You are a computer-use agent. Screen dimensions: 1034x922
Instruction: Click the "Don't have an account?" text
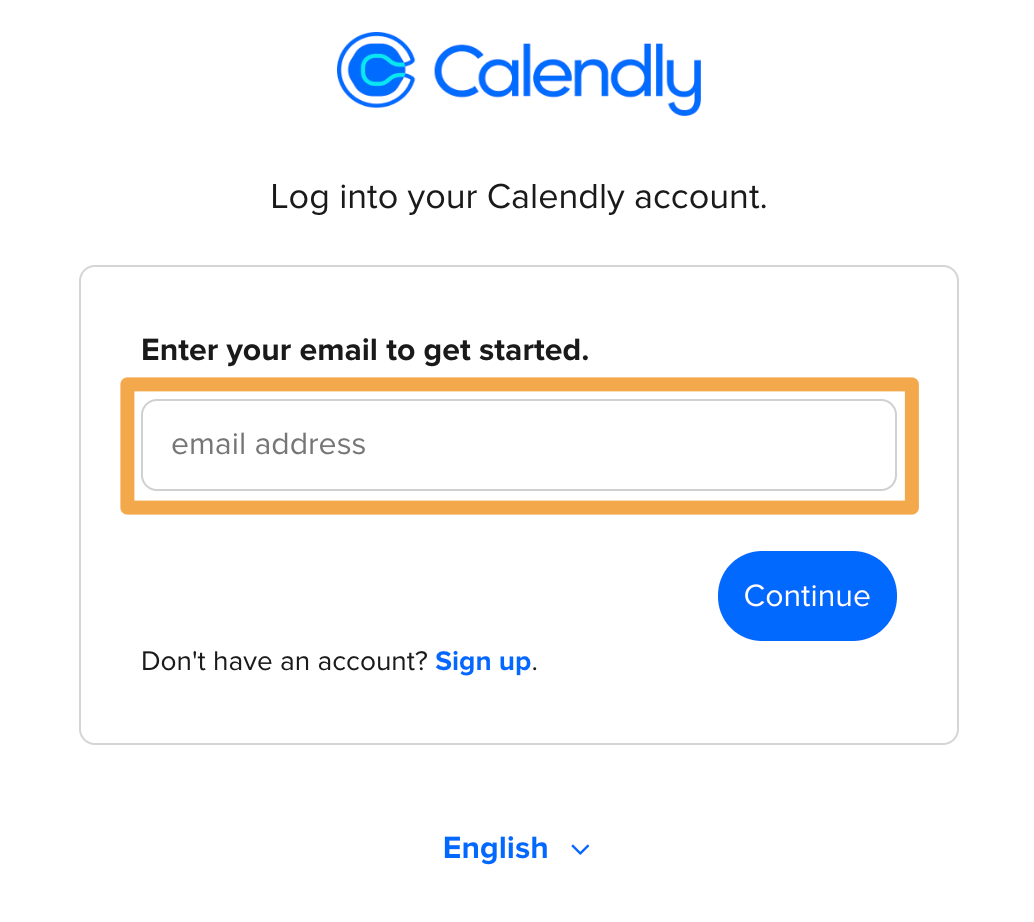point(284,661)
